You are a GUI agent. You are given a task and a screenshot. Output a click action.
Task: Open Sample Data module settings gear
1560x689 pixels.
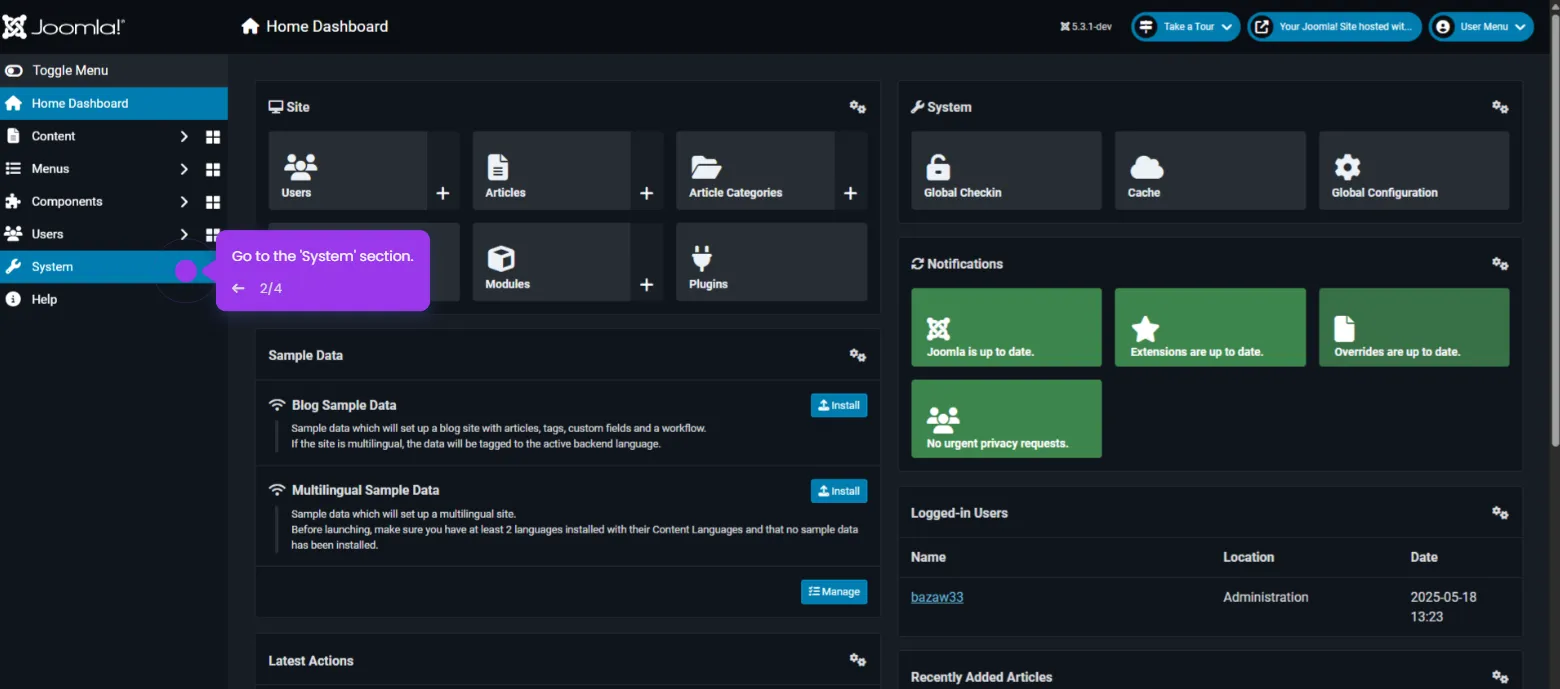click(x=857, y=355)
